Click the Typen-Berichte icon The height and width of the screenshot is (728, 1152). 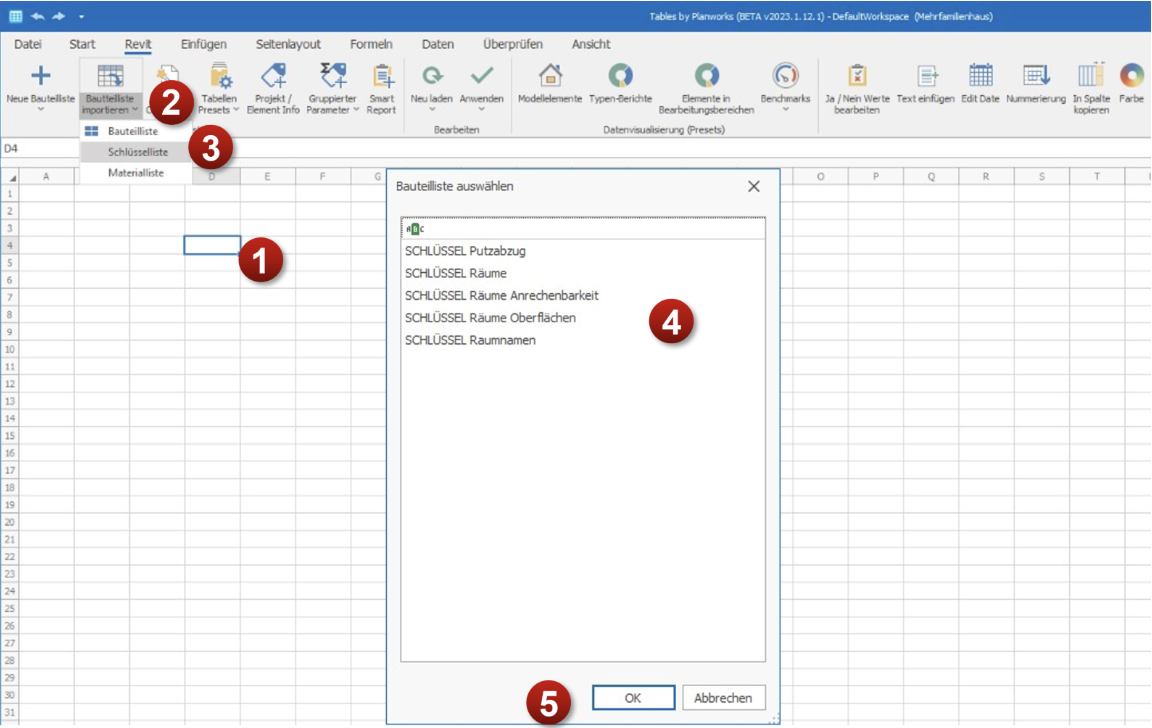[x=620, y=75]
